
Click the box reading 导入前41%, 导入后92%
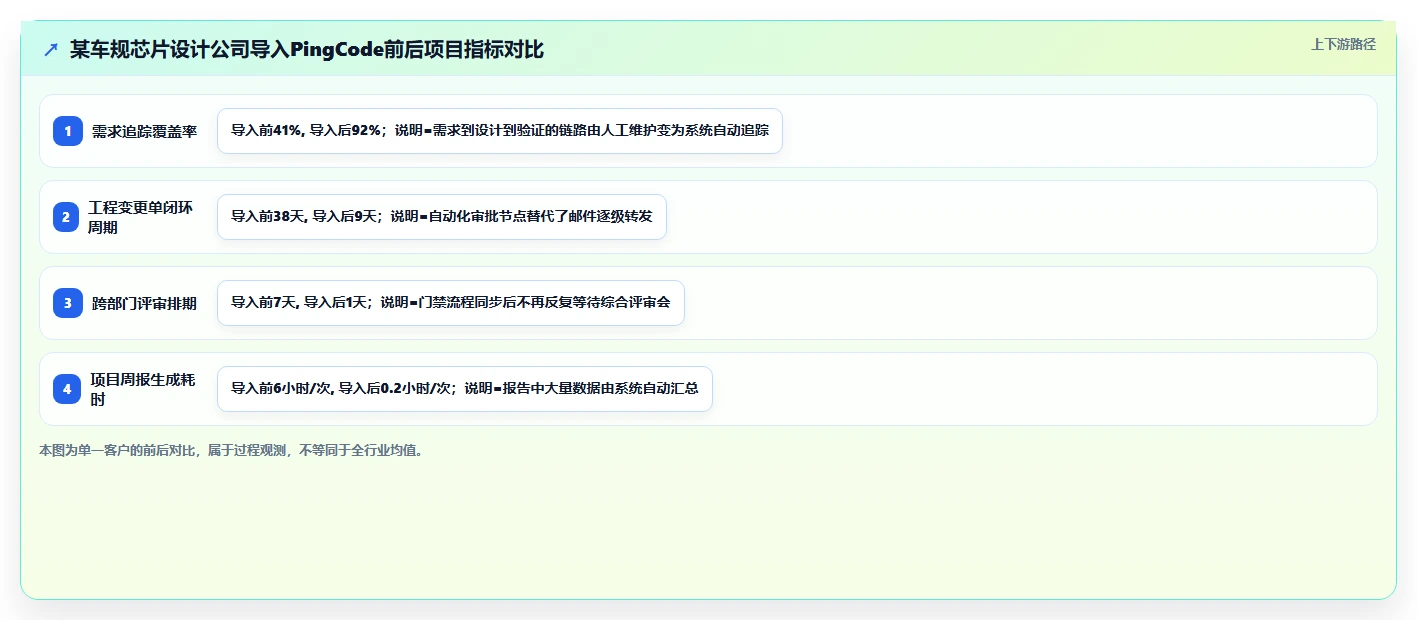[500, 131]
